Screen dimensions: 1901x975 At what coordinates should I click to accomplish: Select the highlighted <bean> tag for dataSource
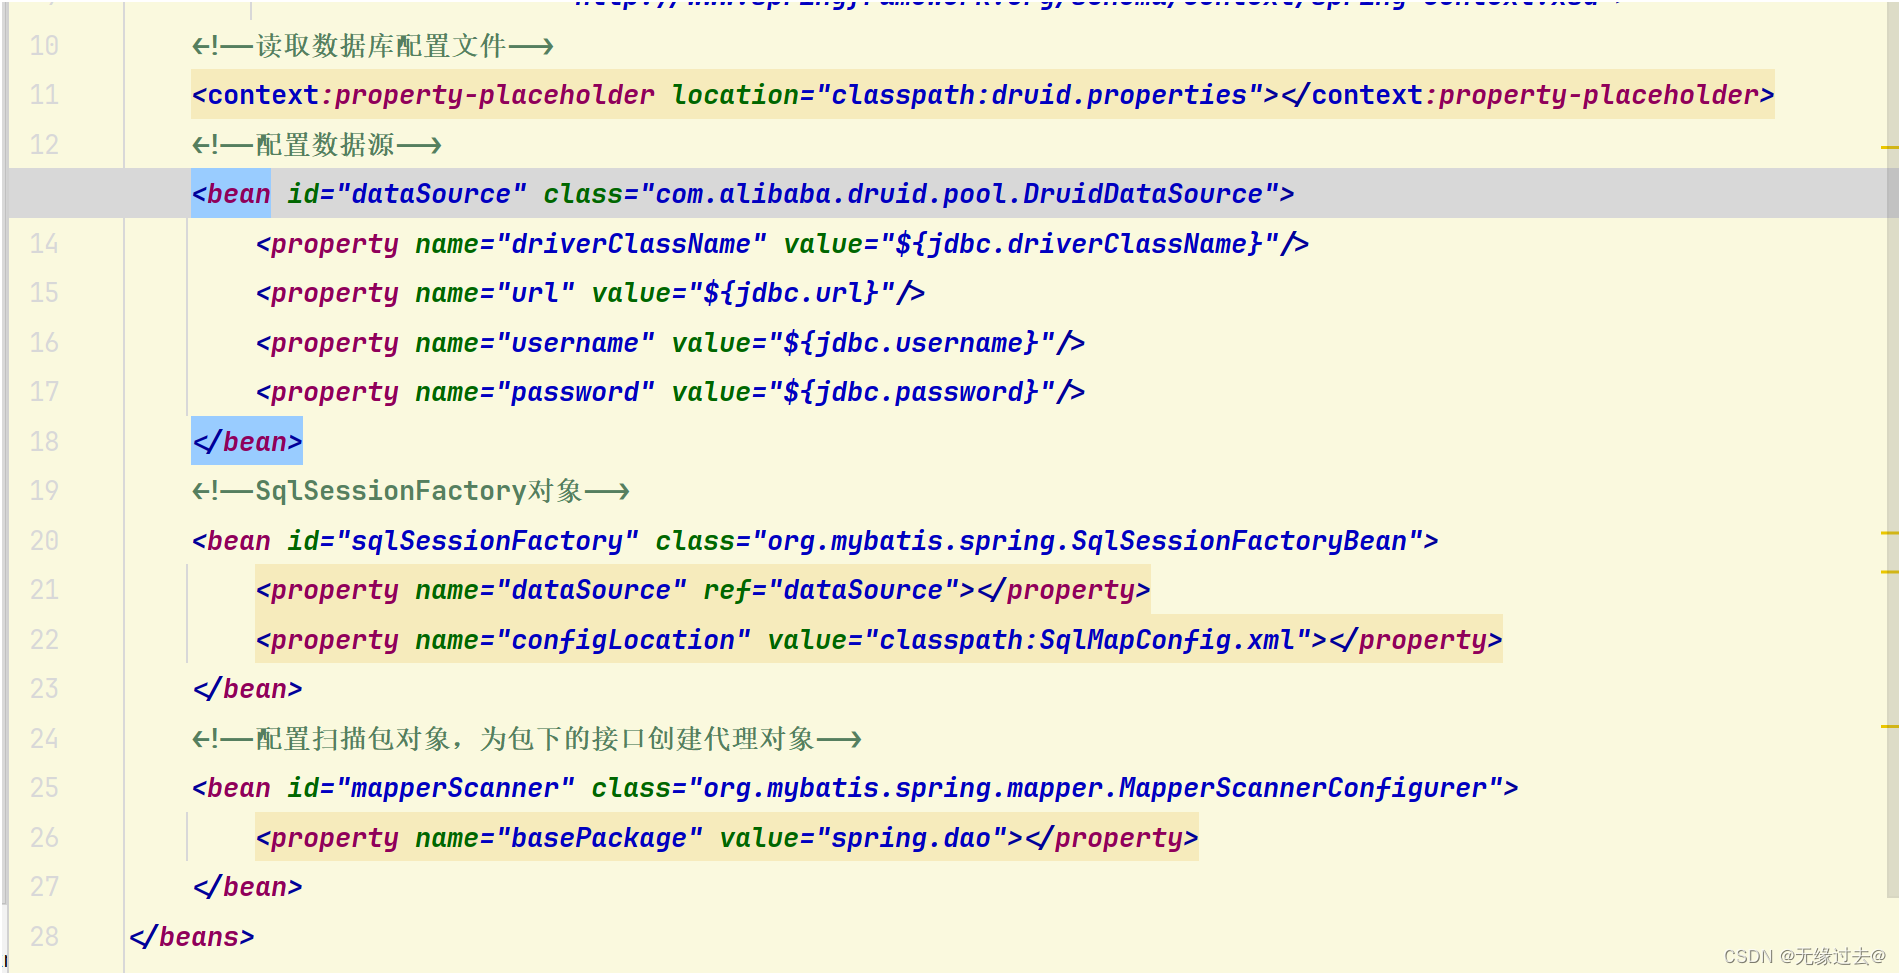click(x=231, y=194)
